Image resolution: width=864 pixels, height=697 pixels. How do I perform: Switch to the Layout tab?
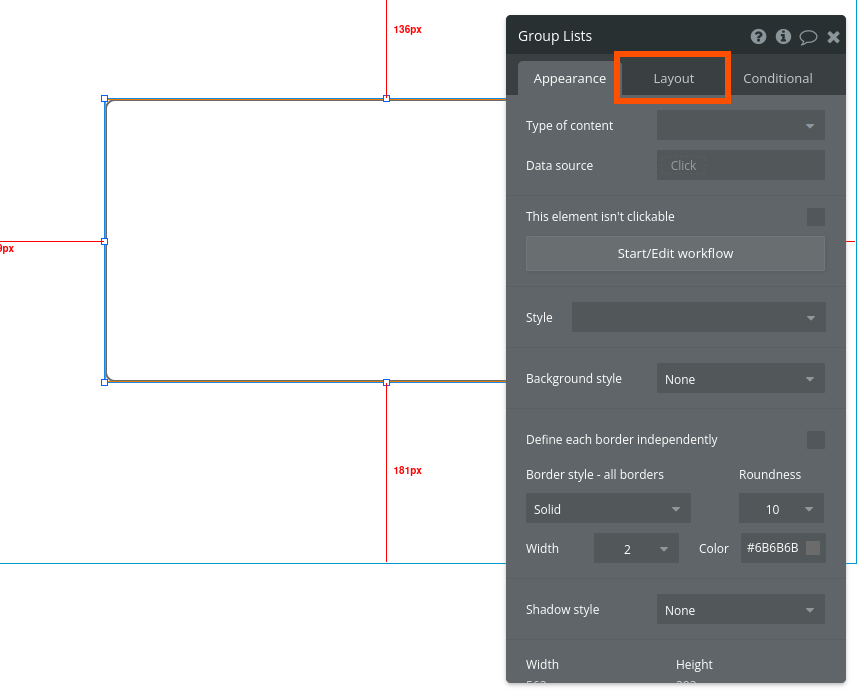point(673,78)
